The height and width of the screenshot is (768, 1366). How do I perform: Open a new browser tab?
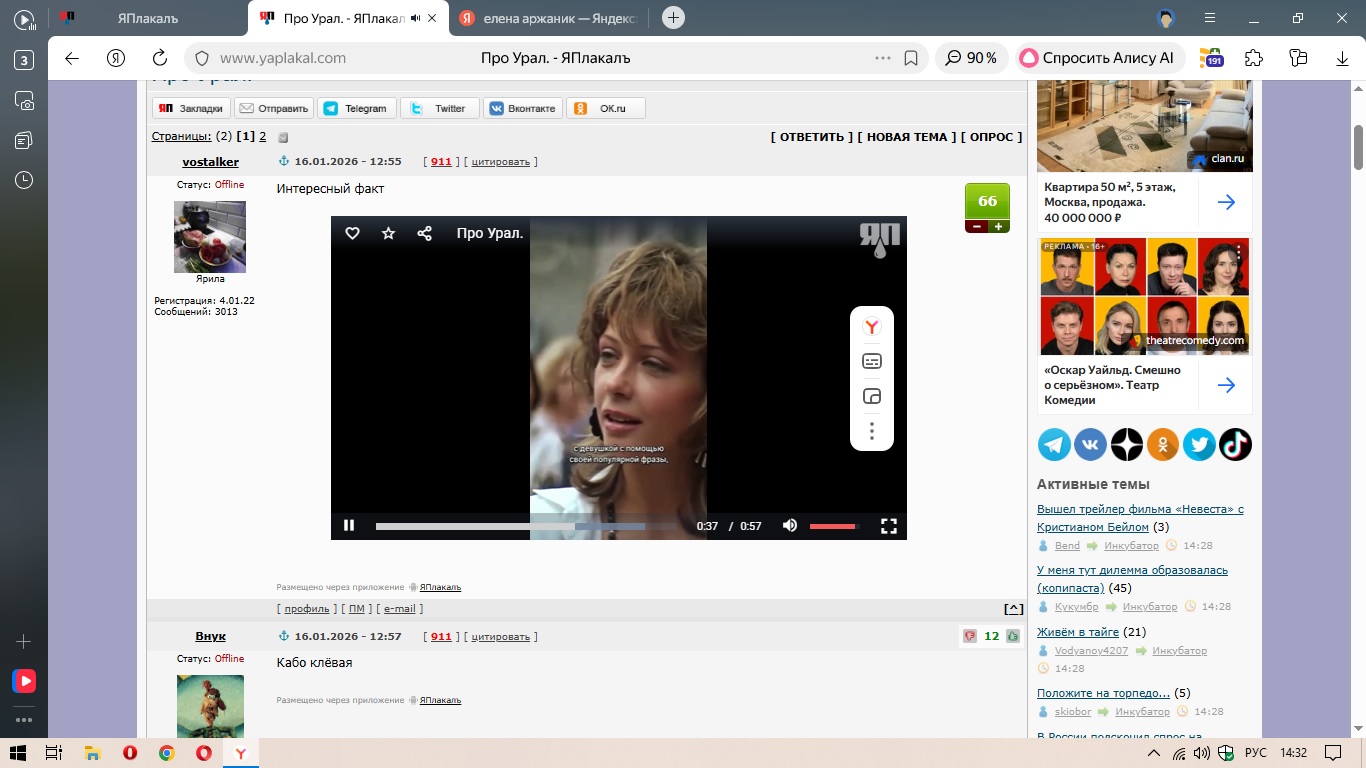click(x=673, y=17)
